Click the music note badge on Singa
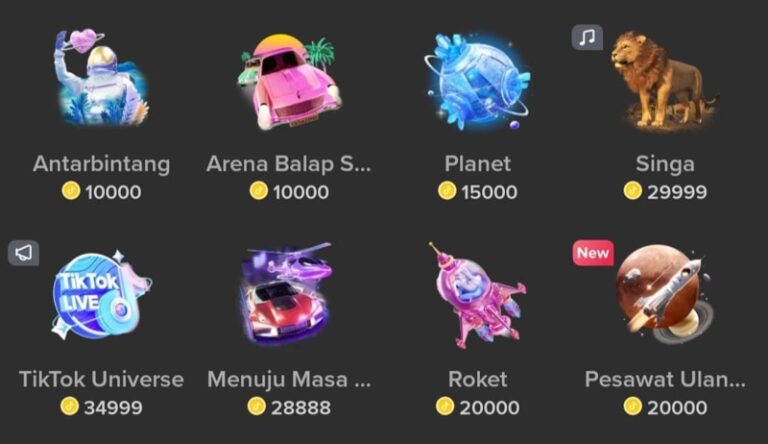This screenshot has width=768, height=444. point(587,37)
